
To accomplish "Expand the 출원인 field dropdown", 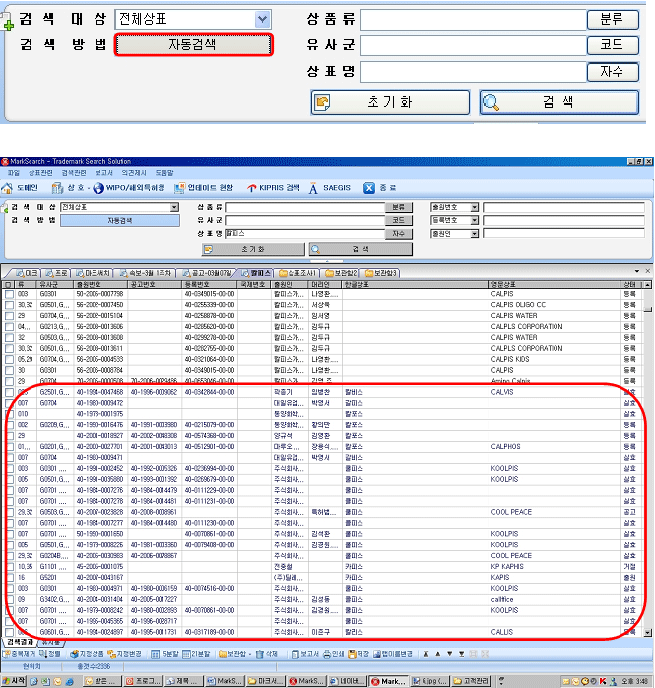I will (x=474, y=234).
